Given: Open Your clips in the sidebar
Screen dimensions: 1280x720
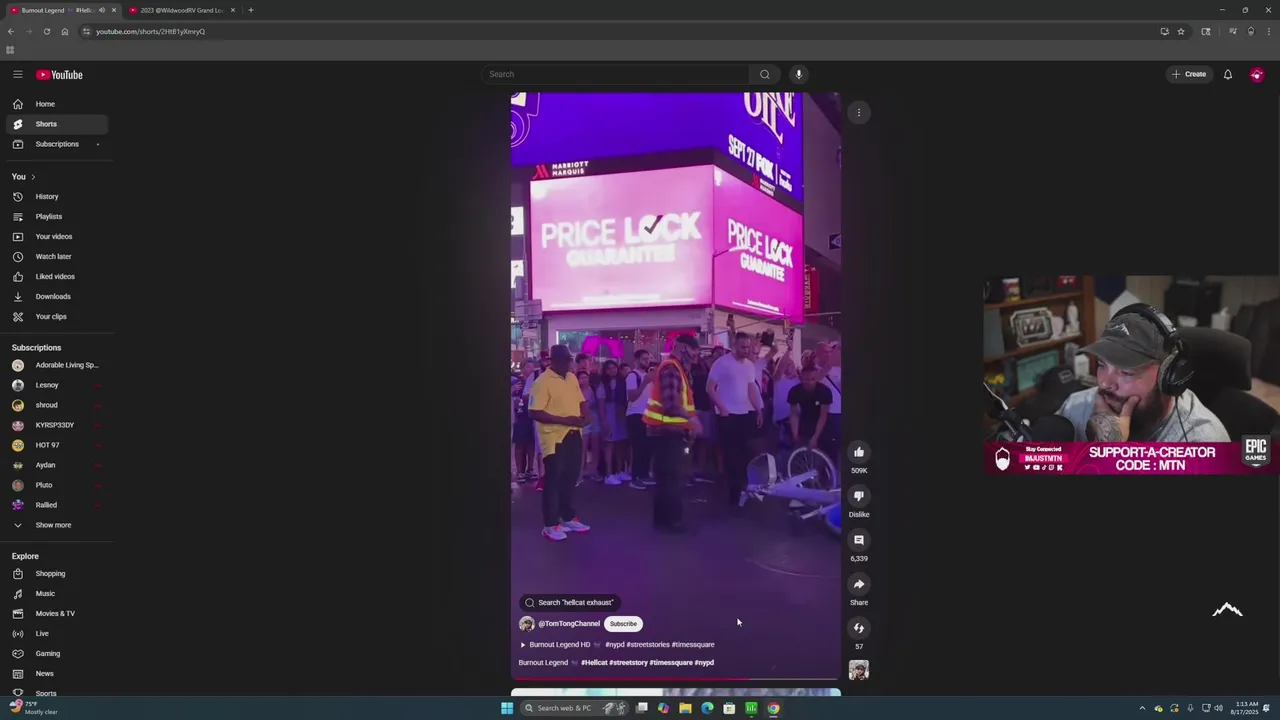Looking at the screenshot, I should click(55, 317).
